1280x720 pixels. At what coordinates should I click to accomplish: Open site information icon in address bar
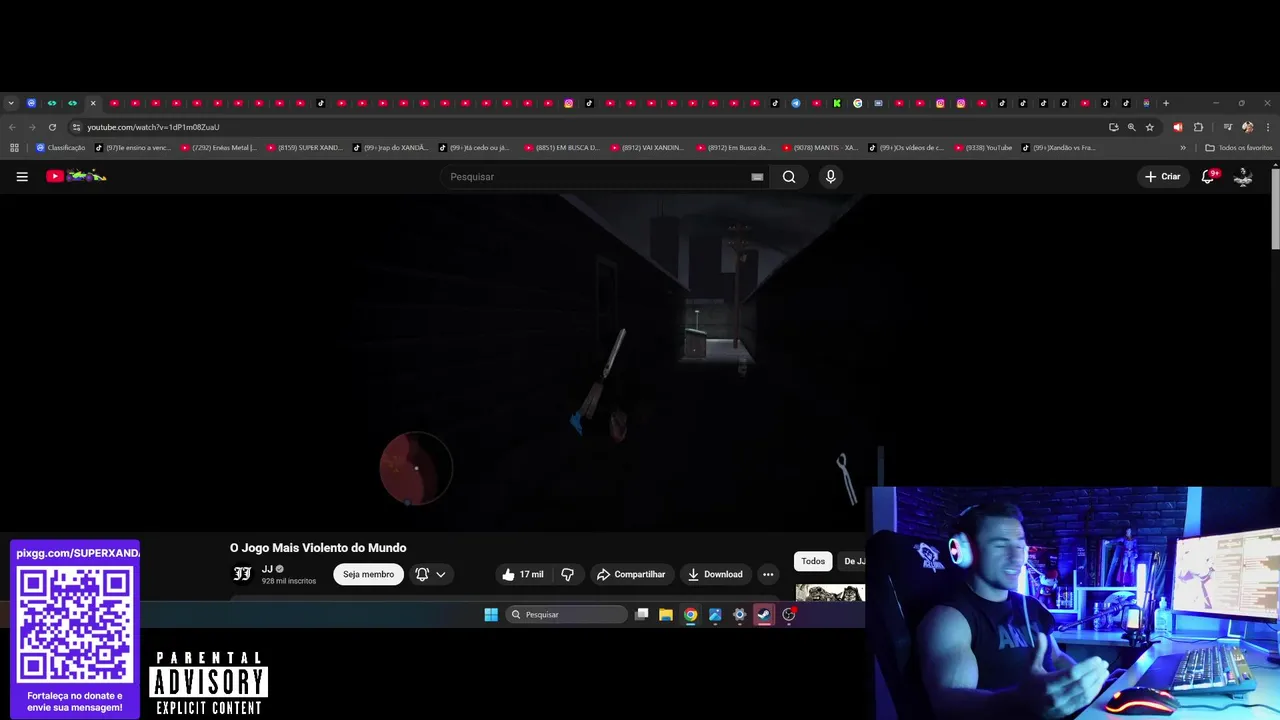click(76, 127)
